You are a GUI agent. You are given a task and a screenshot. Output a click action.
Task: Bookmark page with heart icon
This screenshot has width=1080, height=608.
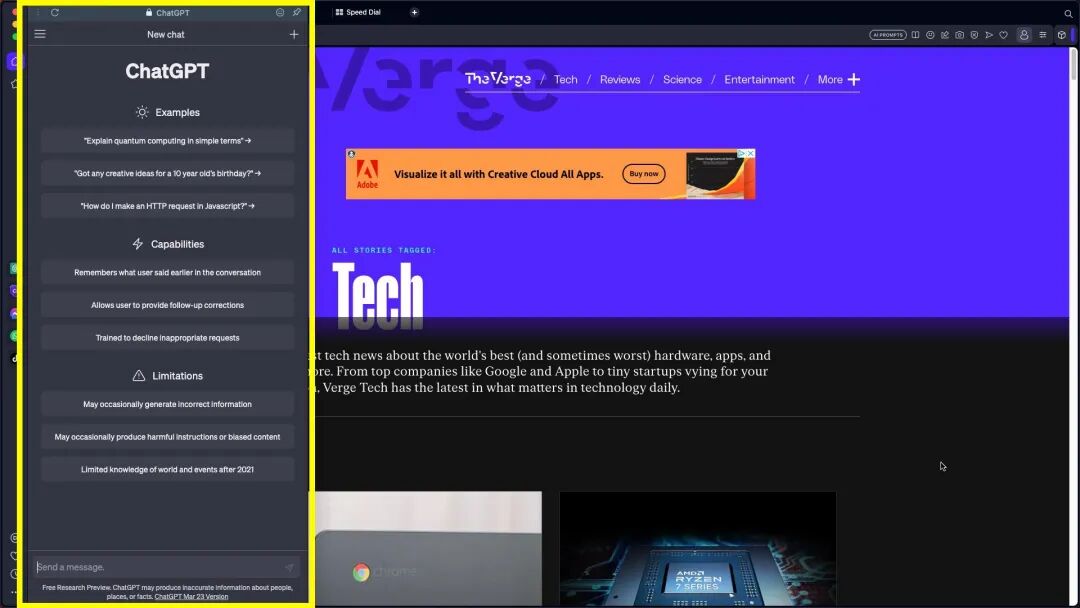click(1004, 34)
